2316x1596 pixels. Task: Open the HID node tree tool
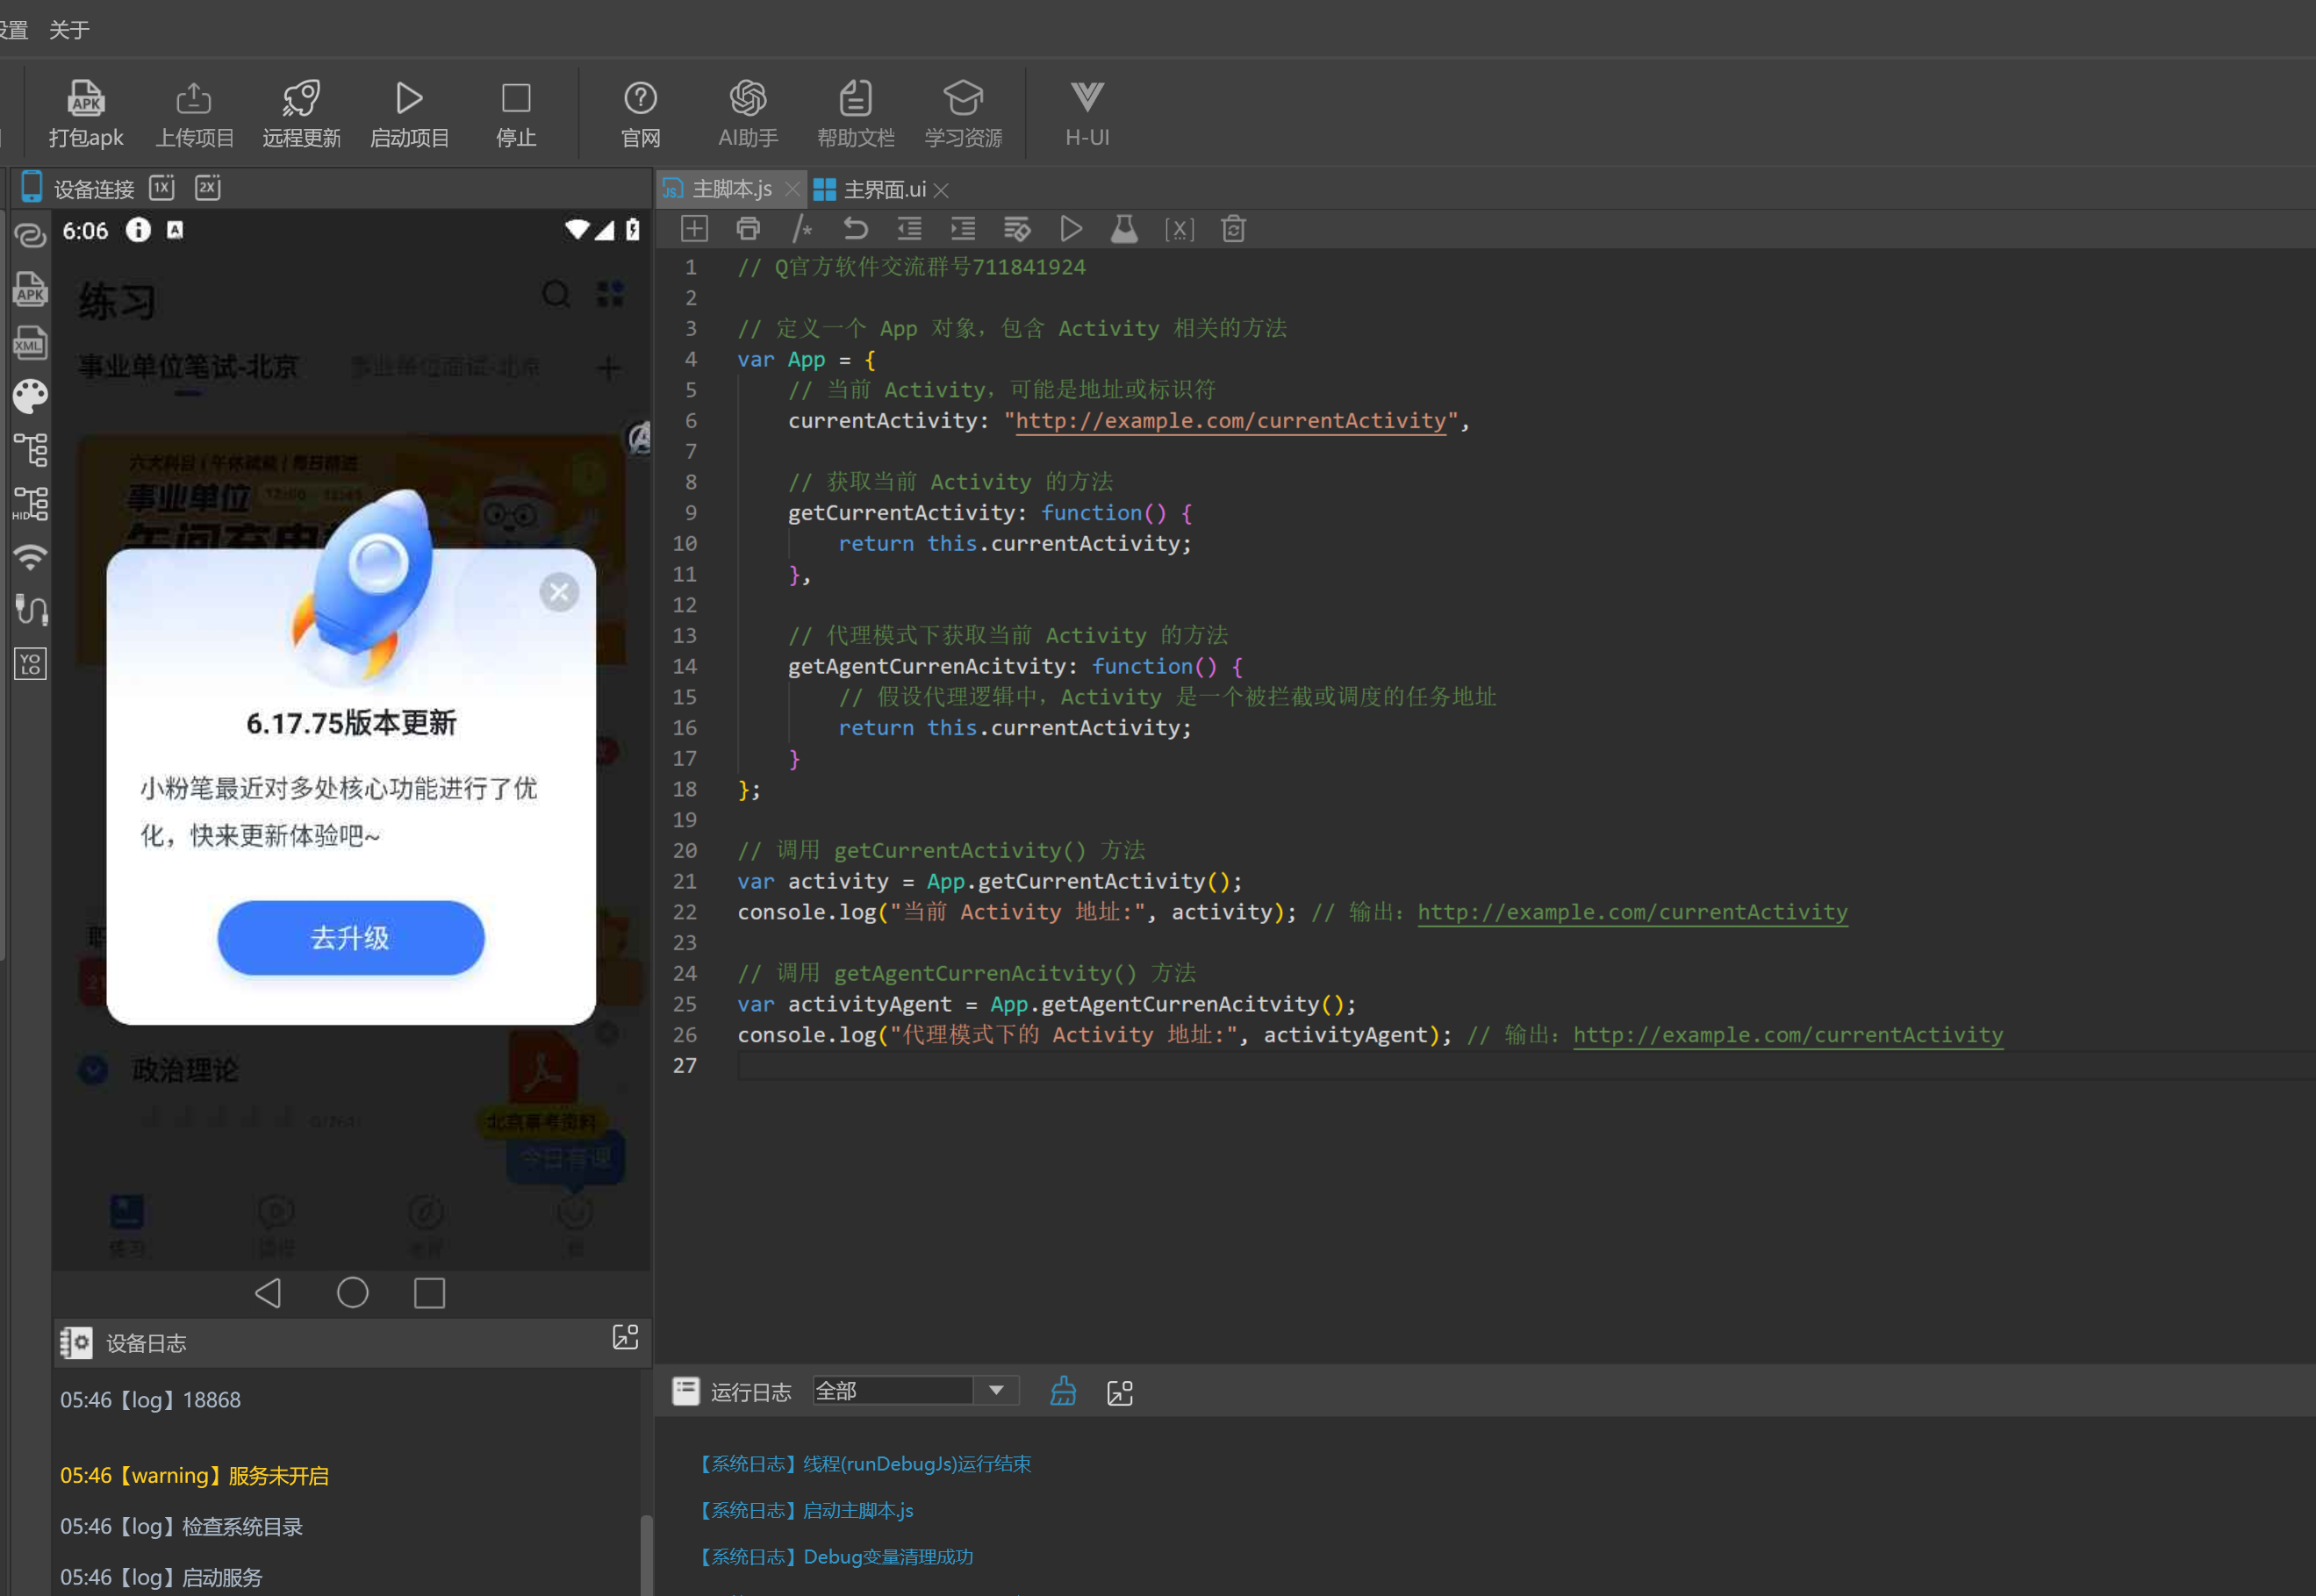pos(30,503)
